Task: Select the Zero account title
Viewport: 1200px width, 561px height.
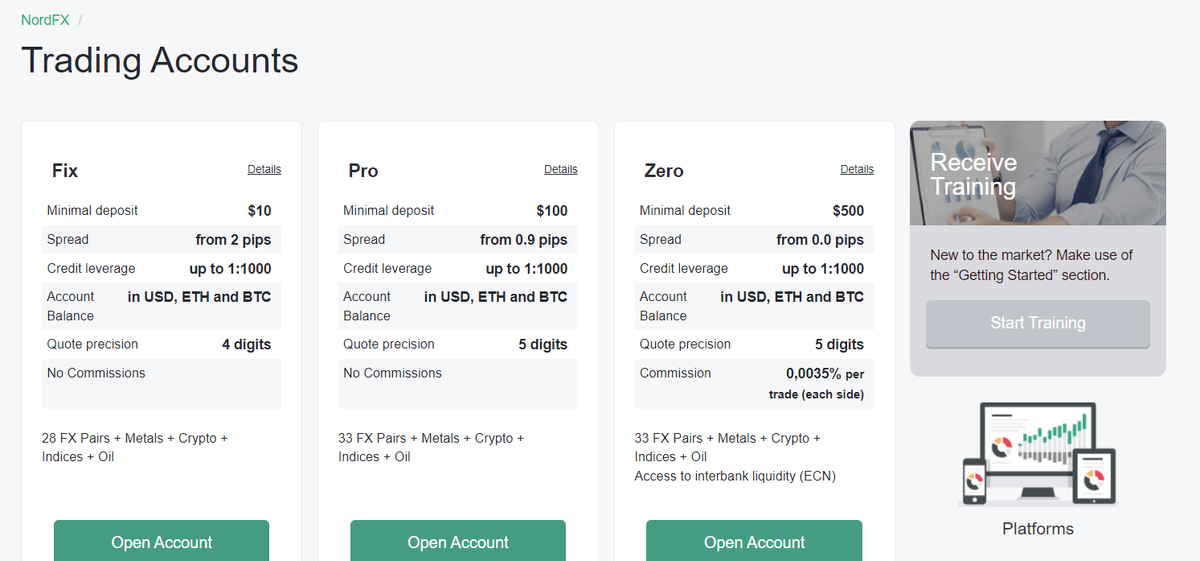Action: tap(664, 171)
